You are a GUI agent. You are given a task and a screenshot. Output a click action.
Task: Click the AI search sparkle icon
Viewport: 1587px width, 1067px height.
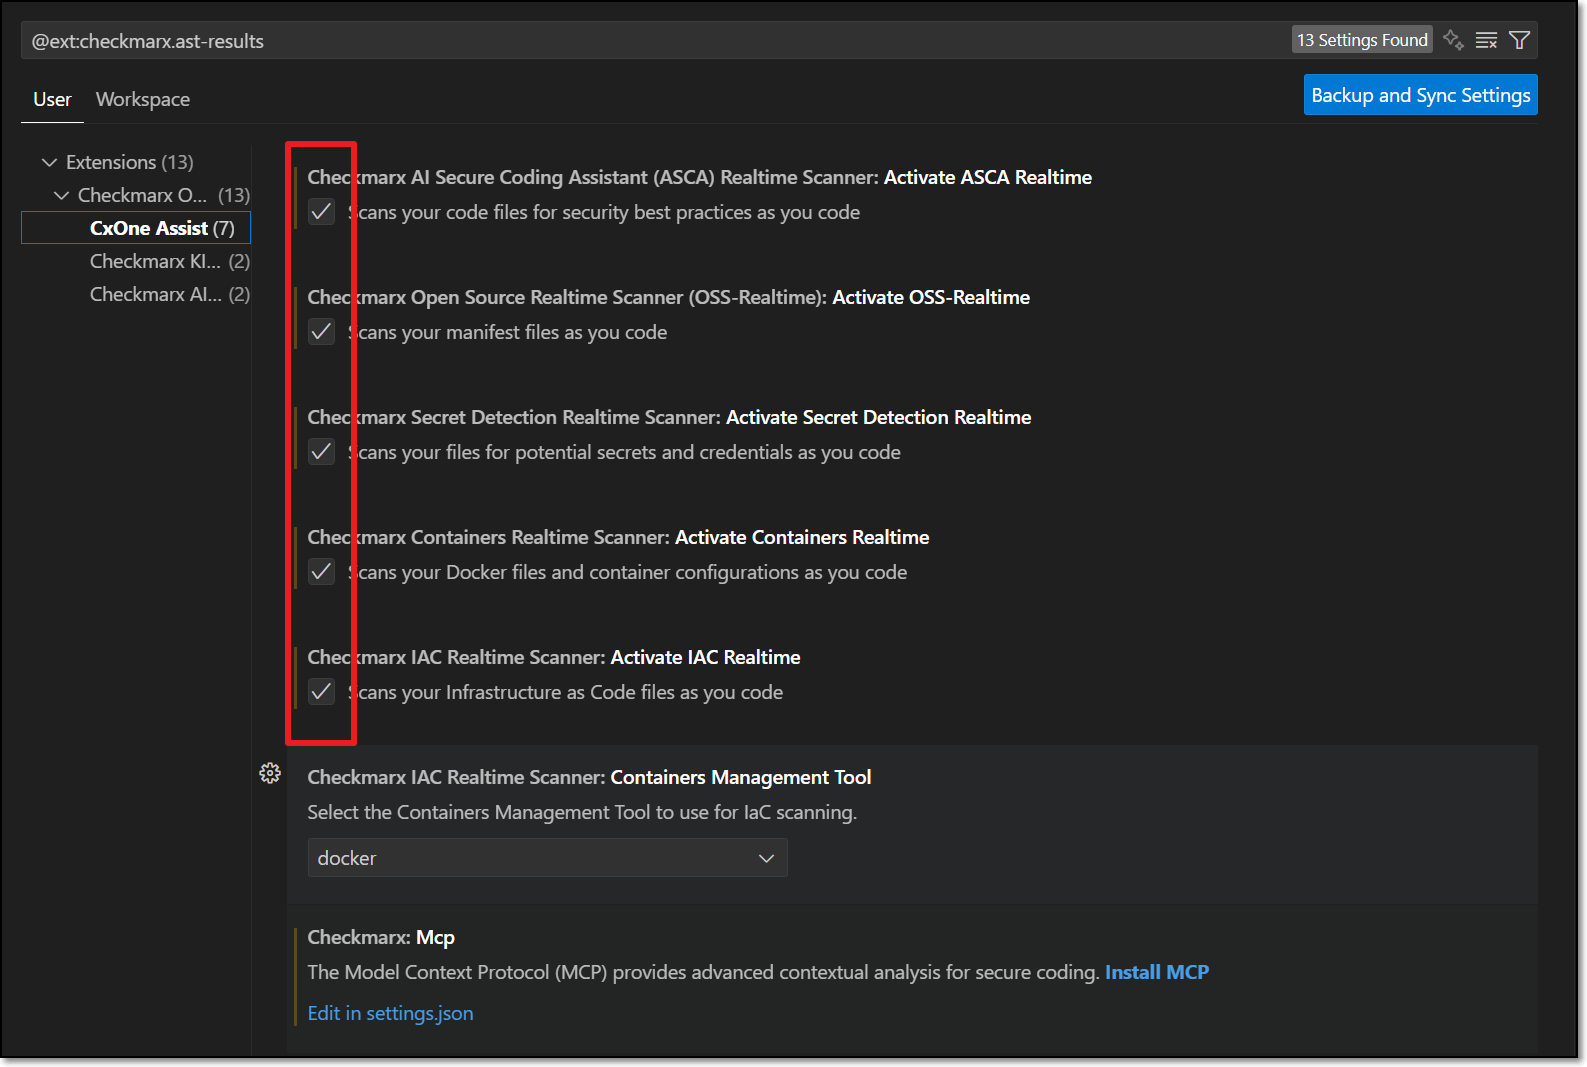coord(1453,40)
